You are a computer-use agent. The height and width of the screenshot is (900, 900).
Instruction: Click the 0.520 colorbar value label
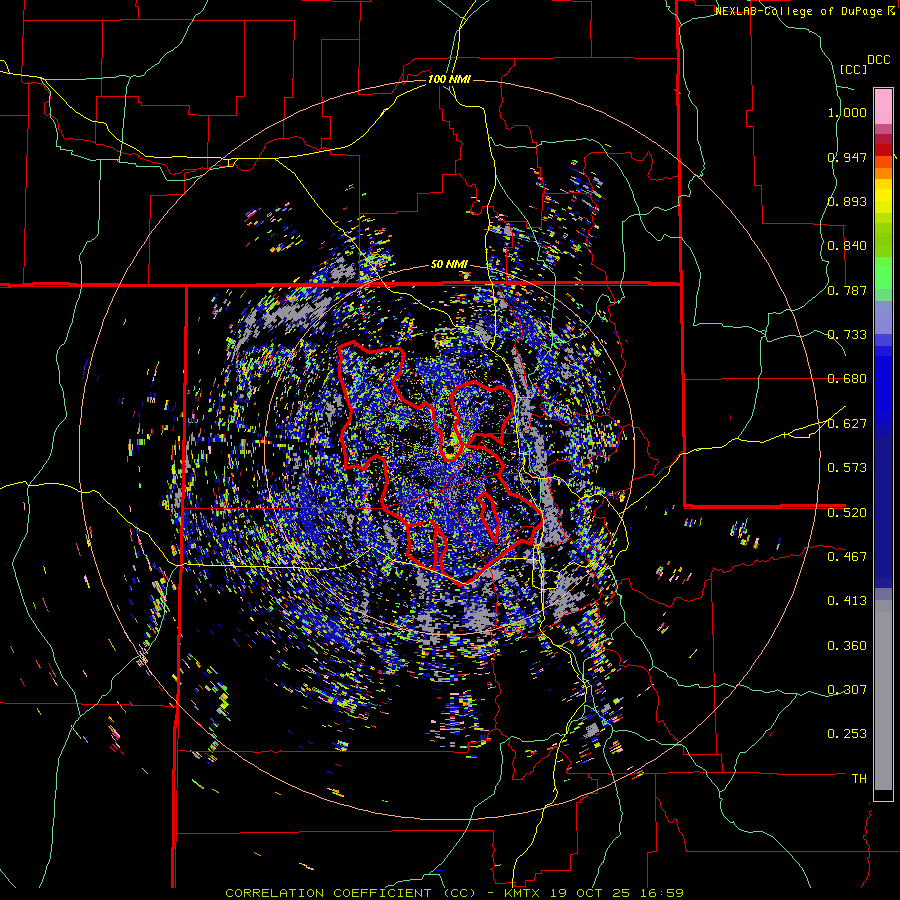click(x=847, y=513)
